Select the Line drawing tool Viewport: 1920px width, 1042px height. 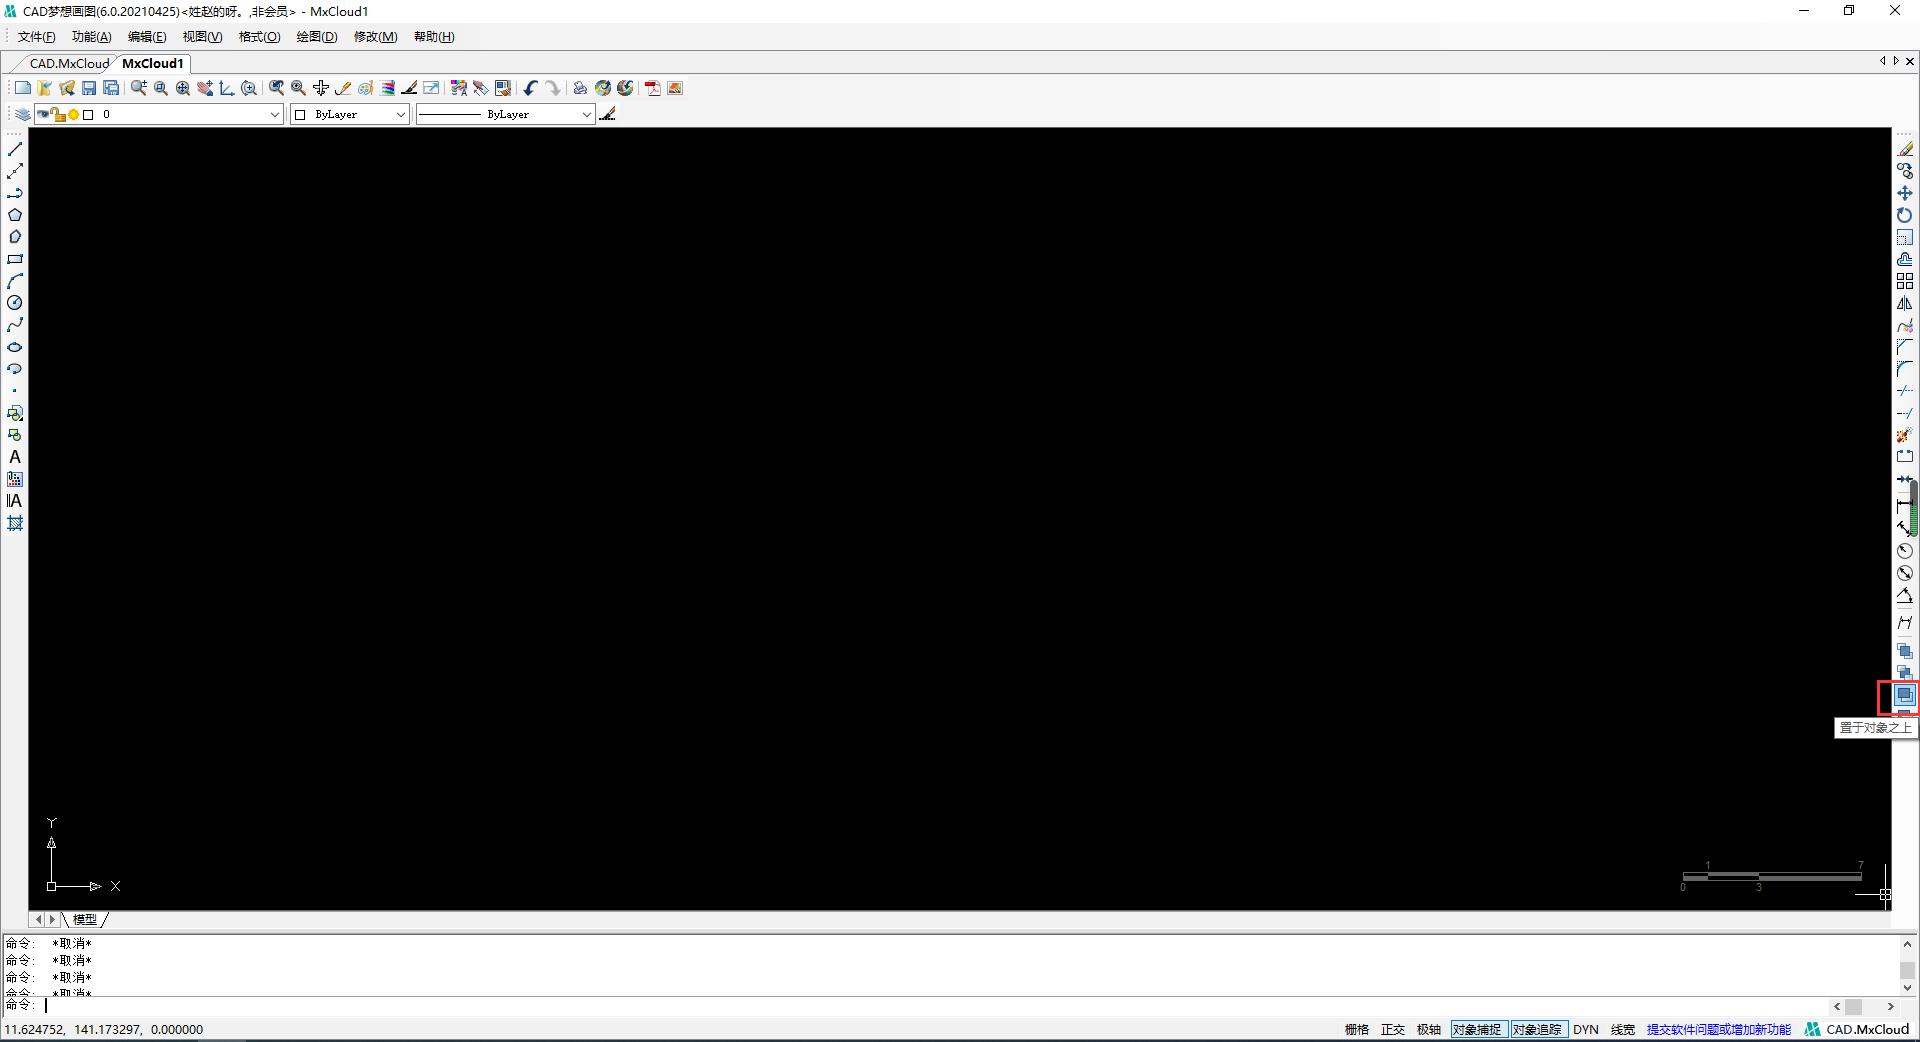click(15, 149)
